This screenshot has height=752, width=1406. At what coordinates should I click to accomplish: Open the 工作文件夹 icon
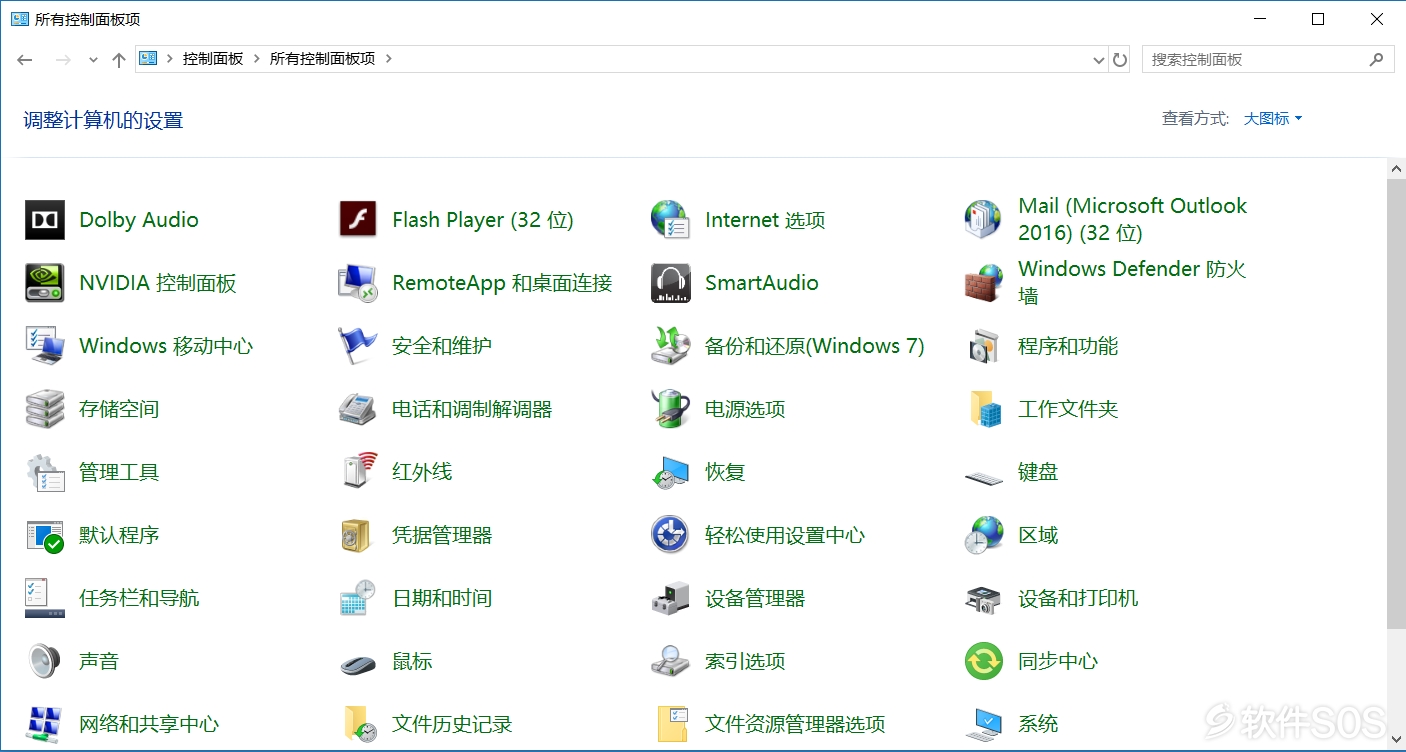point(983,409)
